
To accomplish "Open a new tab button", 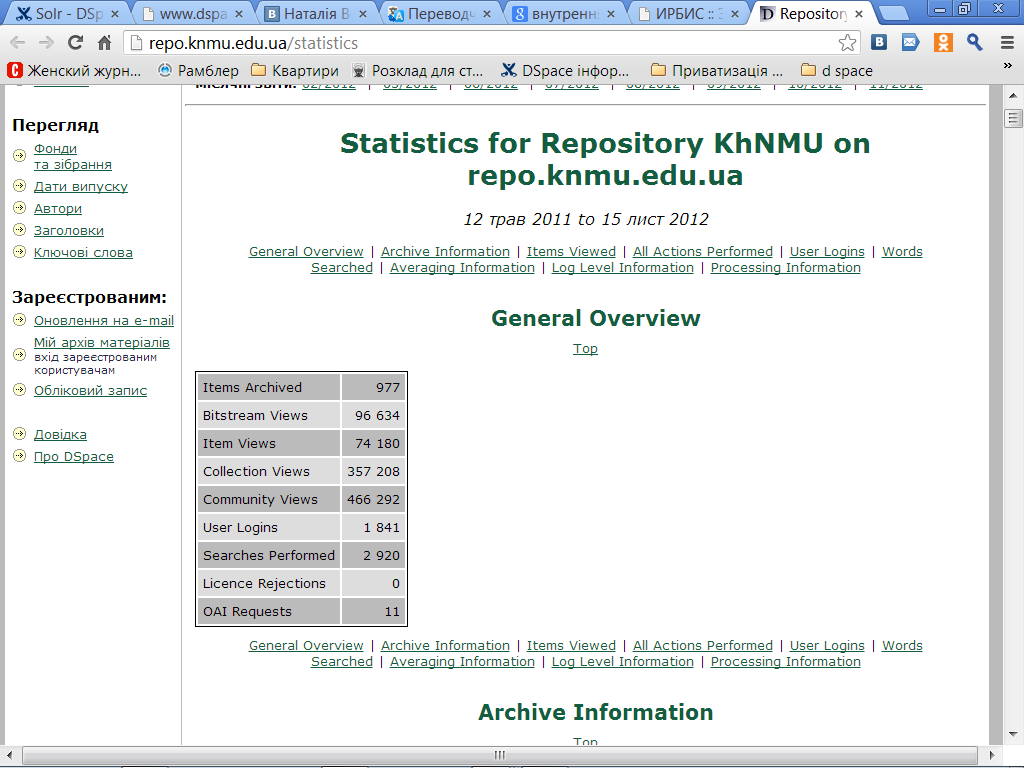I will pos(893,14).
